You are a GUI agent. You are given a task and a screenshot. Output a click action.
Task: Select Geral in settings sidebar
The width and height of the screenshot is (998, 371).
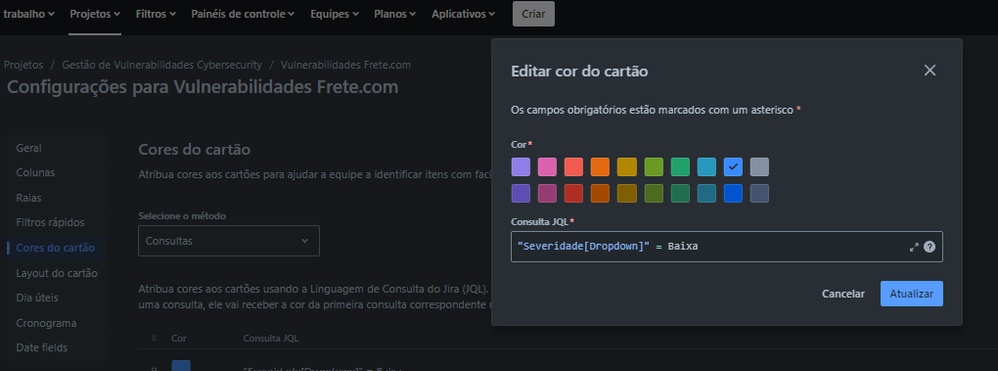pyautogui.click(x=29, y=148)
